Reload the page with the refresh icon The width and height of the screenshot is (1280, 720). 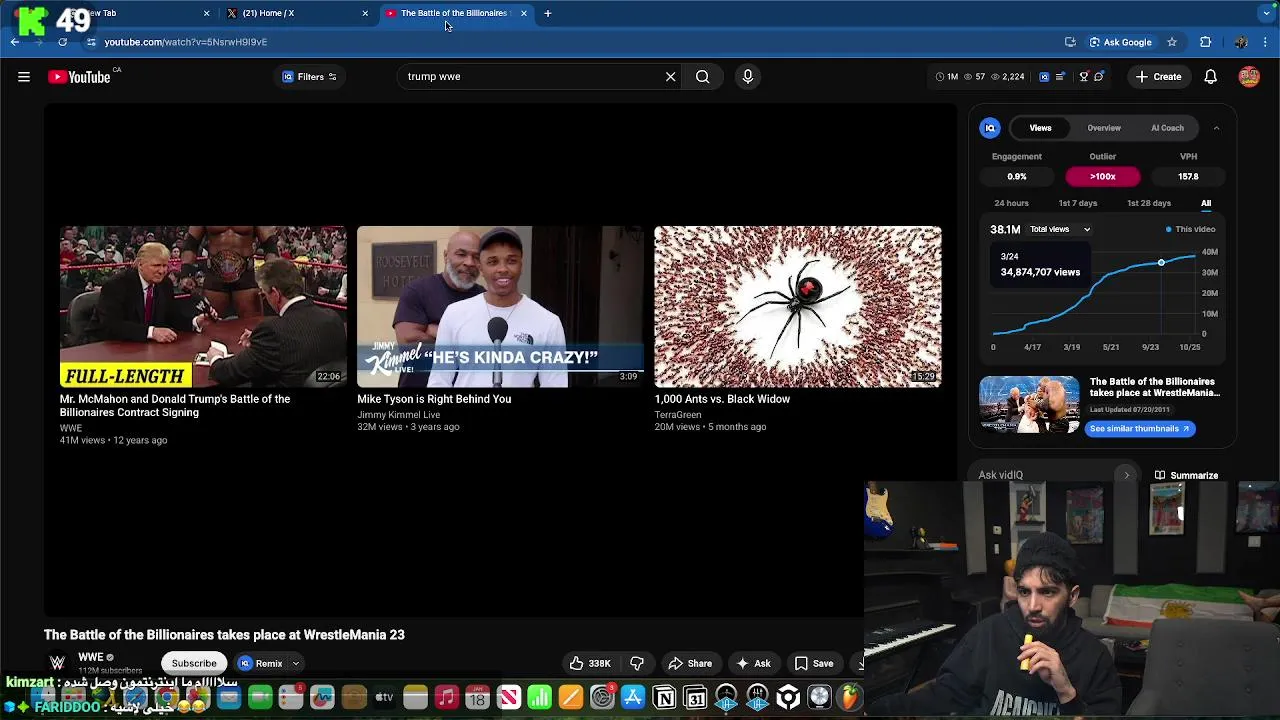coord(62,42)
